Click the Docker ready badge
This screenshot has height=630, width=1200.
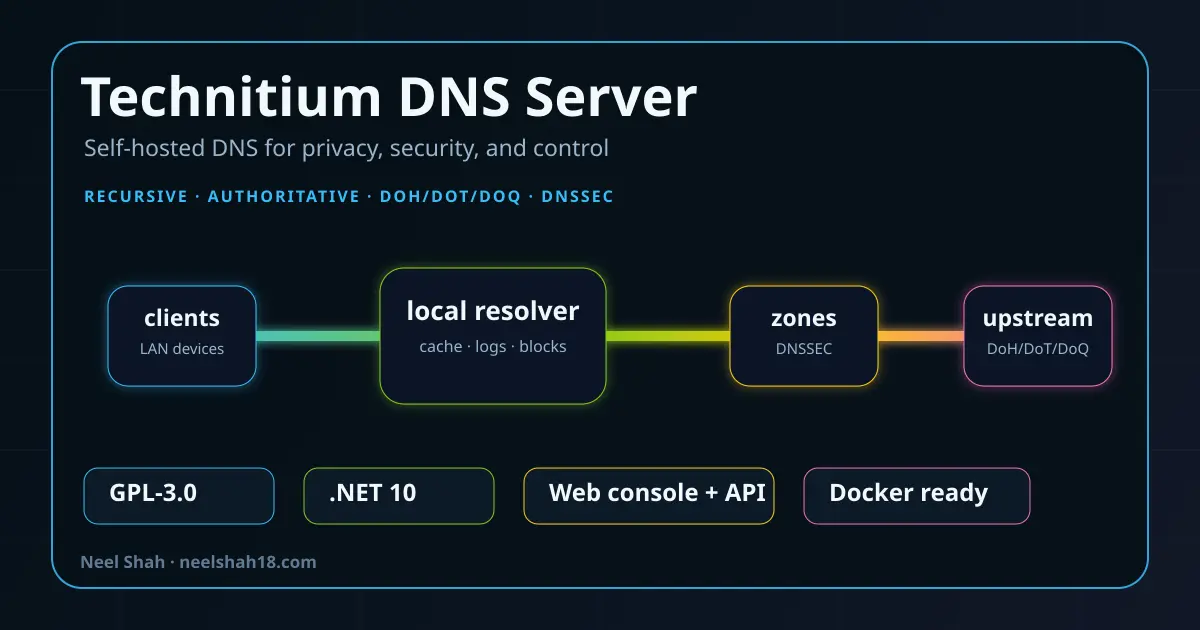click(917, 496)
